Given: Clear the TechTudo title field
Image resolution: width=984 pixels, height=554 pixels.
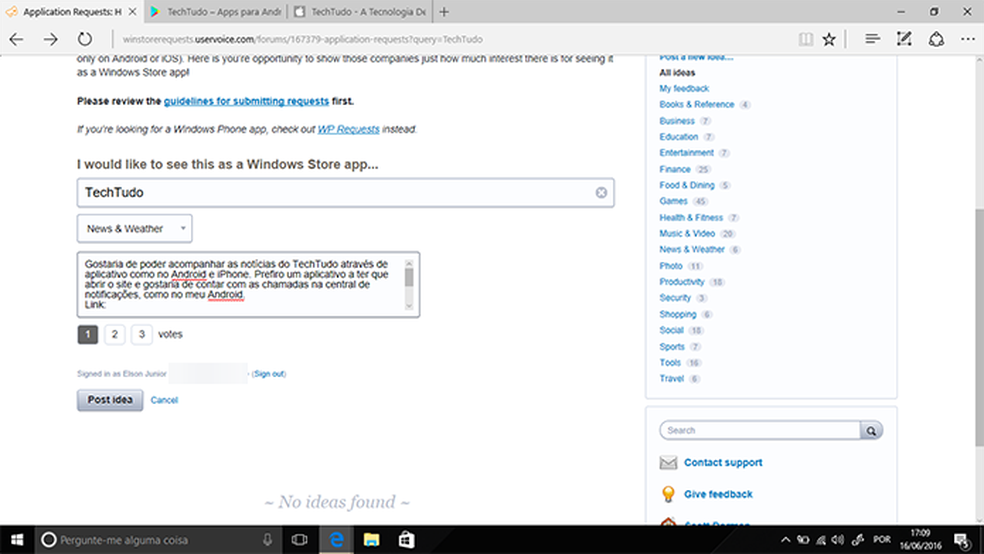Looking at the screenshot, I should point(601,193).
